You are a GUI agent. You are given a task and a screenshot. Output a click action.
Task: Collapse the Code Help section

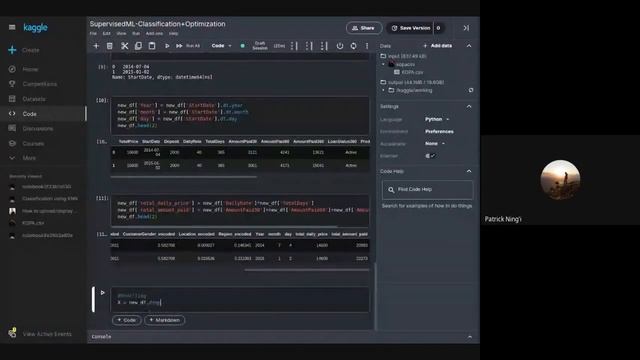pos(469,171)
